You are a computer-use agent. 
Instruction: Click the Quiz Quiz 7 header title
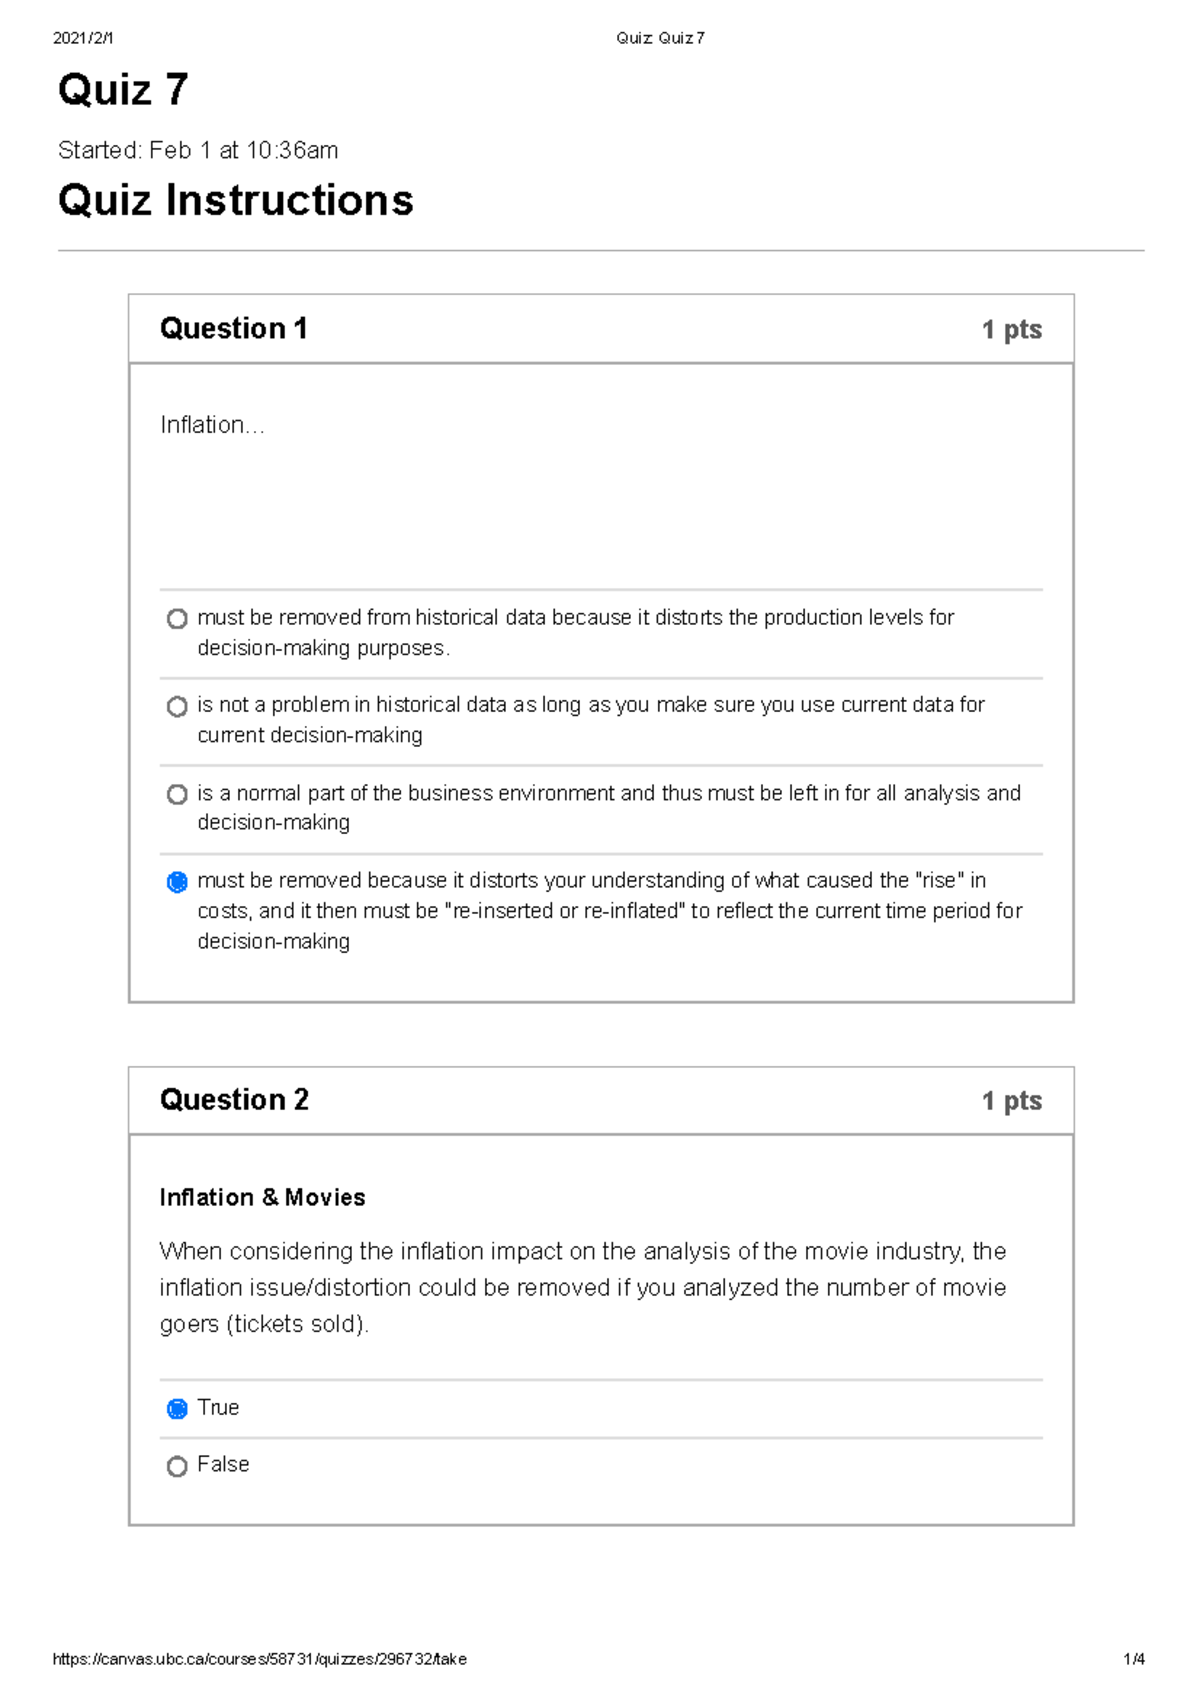(x=660, y=37)
